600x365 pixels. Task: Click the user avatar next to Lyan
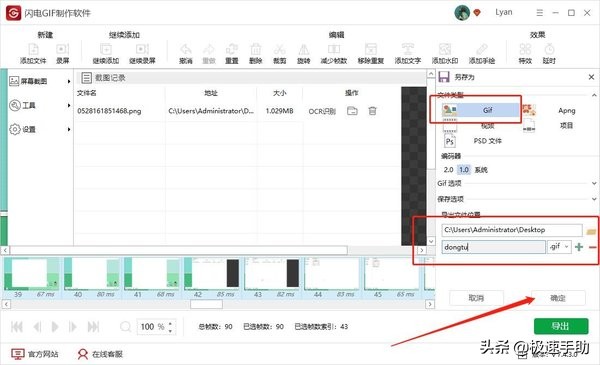[x=462, y=13]
